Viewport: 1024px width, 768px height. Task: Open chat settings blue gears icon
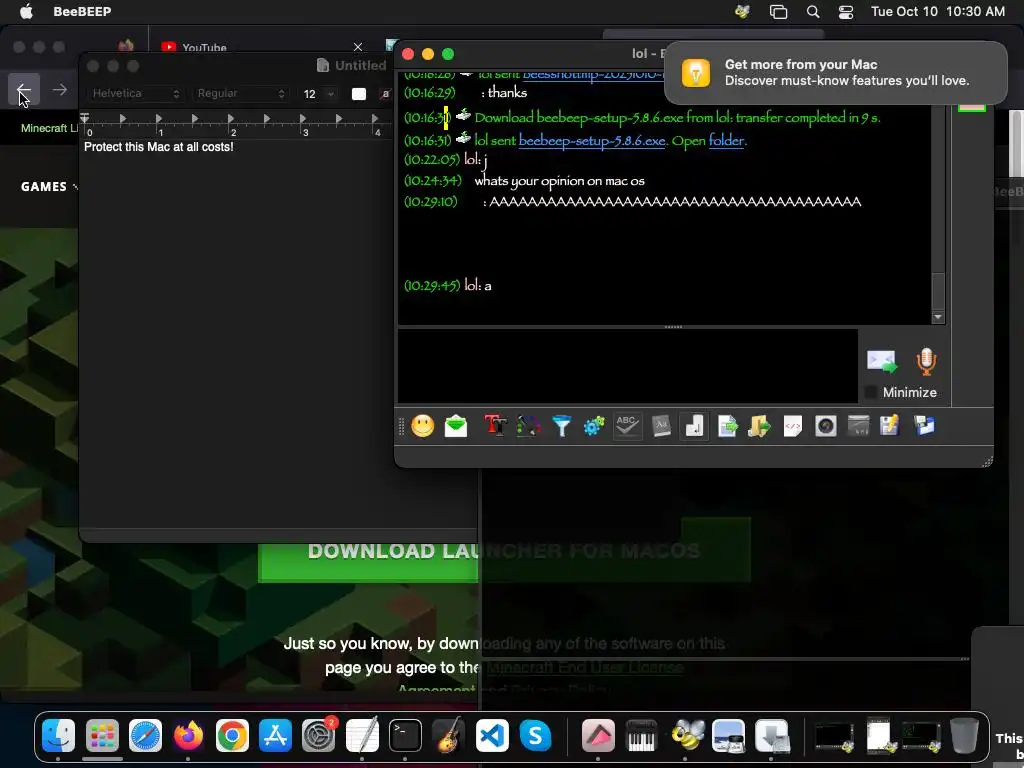pyautogui.click(x=594, y=426)
